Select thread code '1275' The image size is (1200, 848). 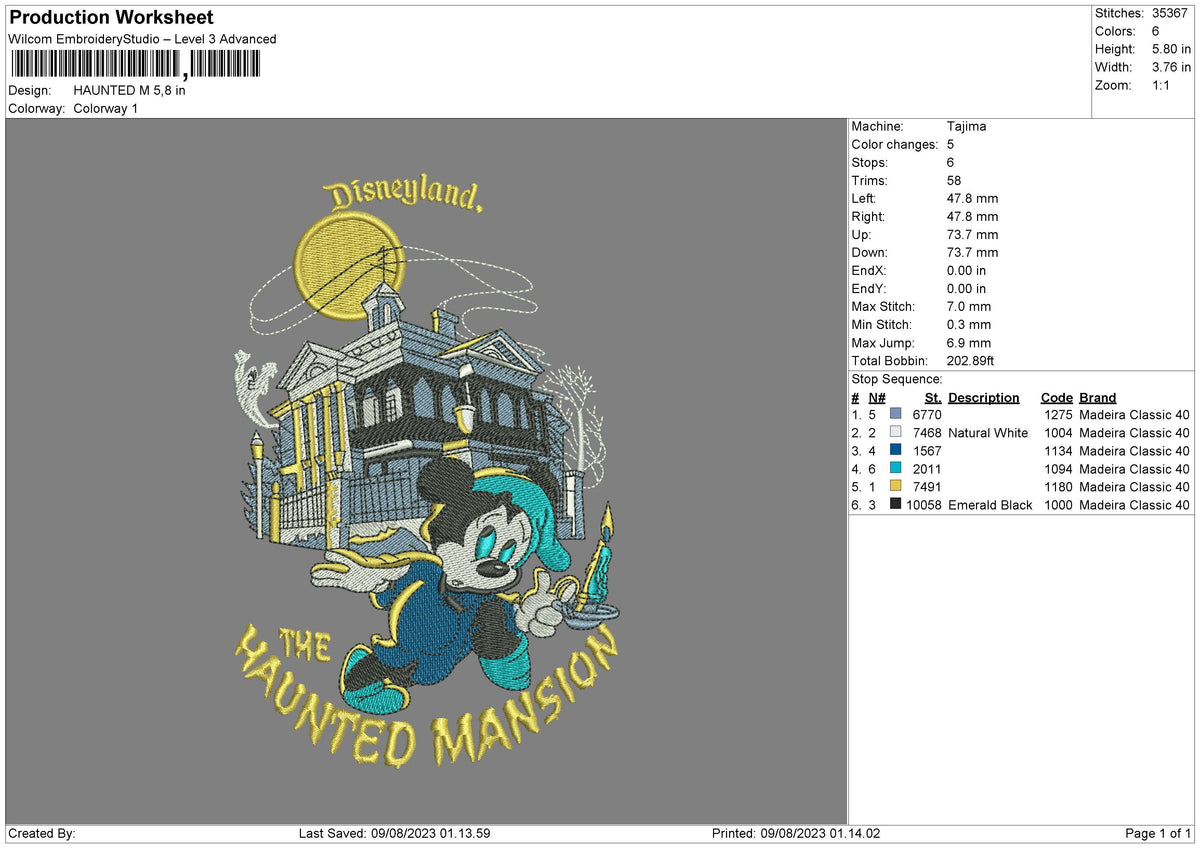pos(1059,415)
